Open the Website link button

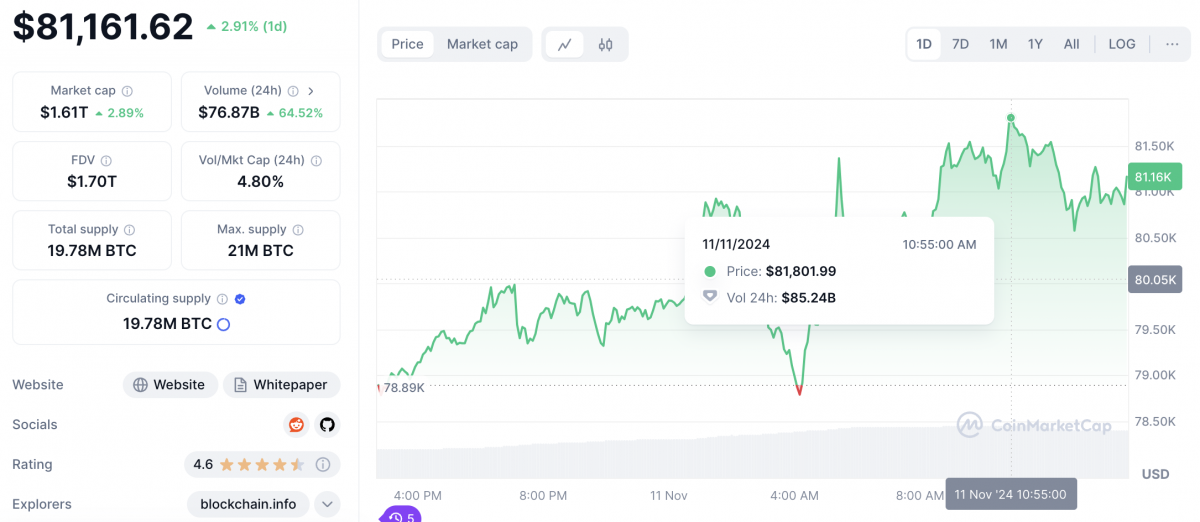(x=169, y=385)
